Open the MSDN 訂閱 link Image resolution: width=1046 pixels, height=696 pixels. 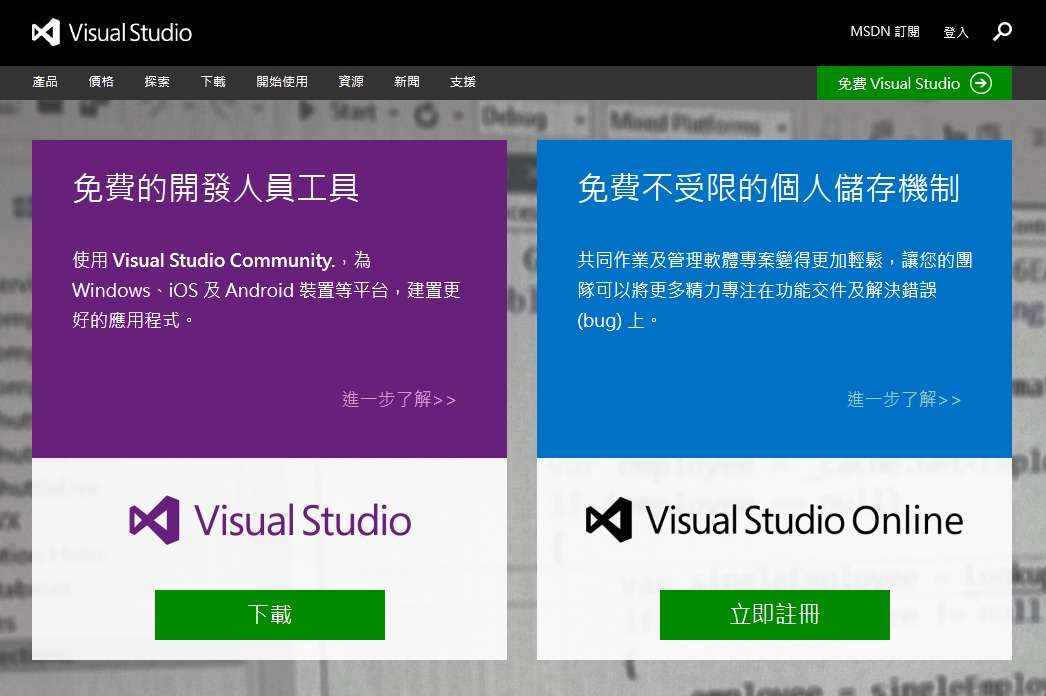[884, 32]
